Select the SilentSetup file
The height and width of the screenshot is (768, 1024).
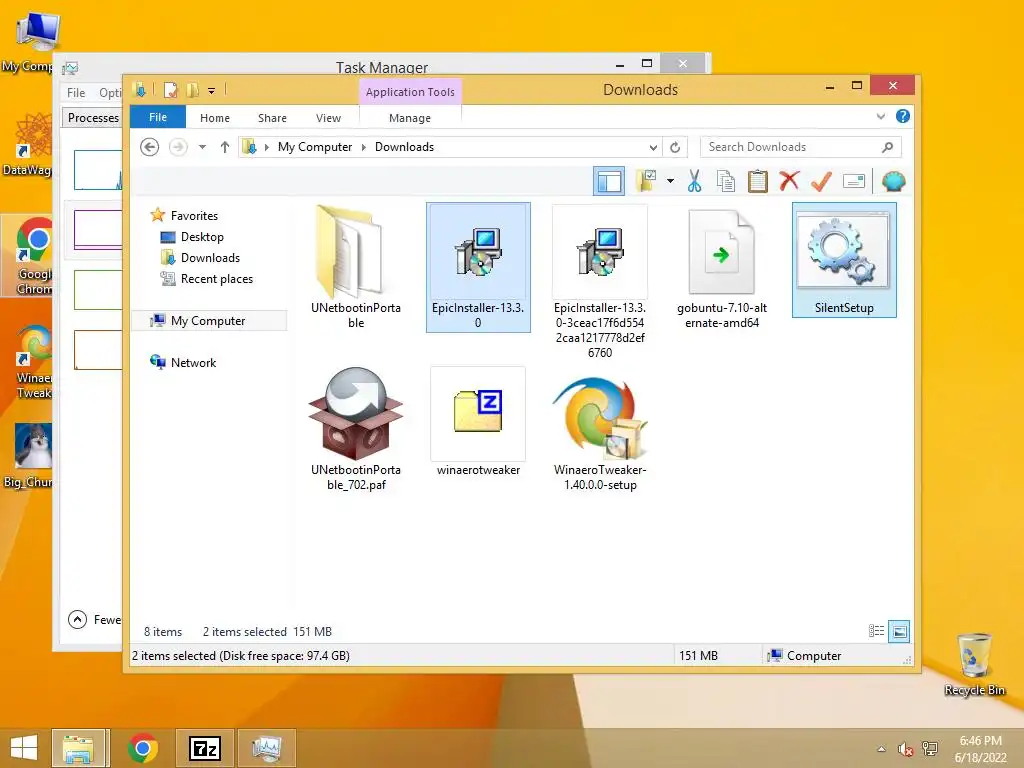point(844,260)
